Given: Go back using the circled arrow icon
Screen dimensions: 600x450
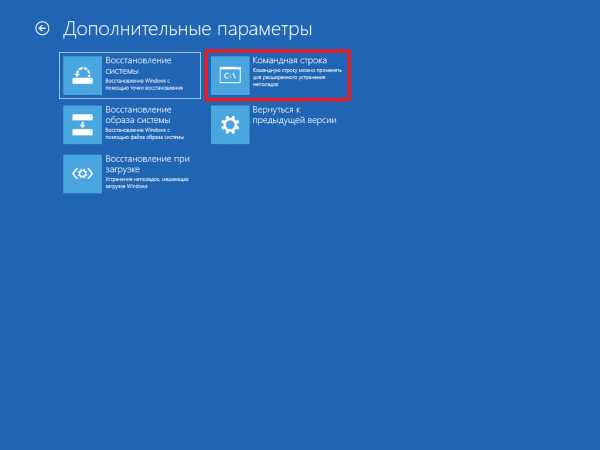Looking at the screenshot, I should coord(42,28).
